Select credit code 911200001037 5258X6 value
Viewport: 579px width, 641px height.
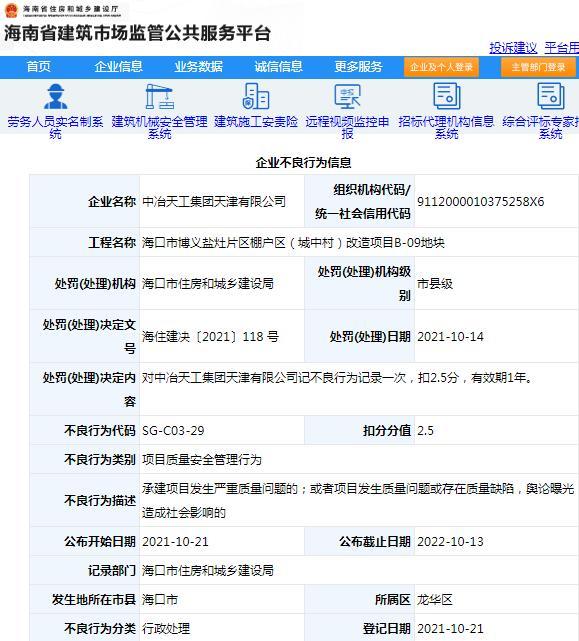[x=480, y=202]
